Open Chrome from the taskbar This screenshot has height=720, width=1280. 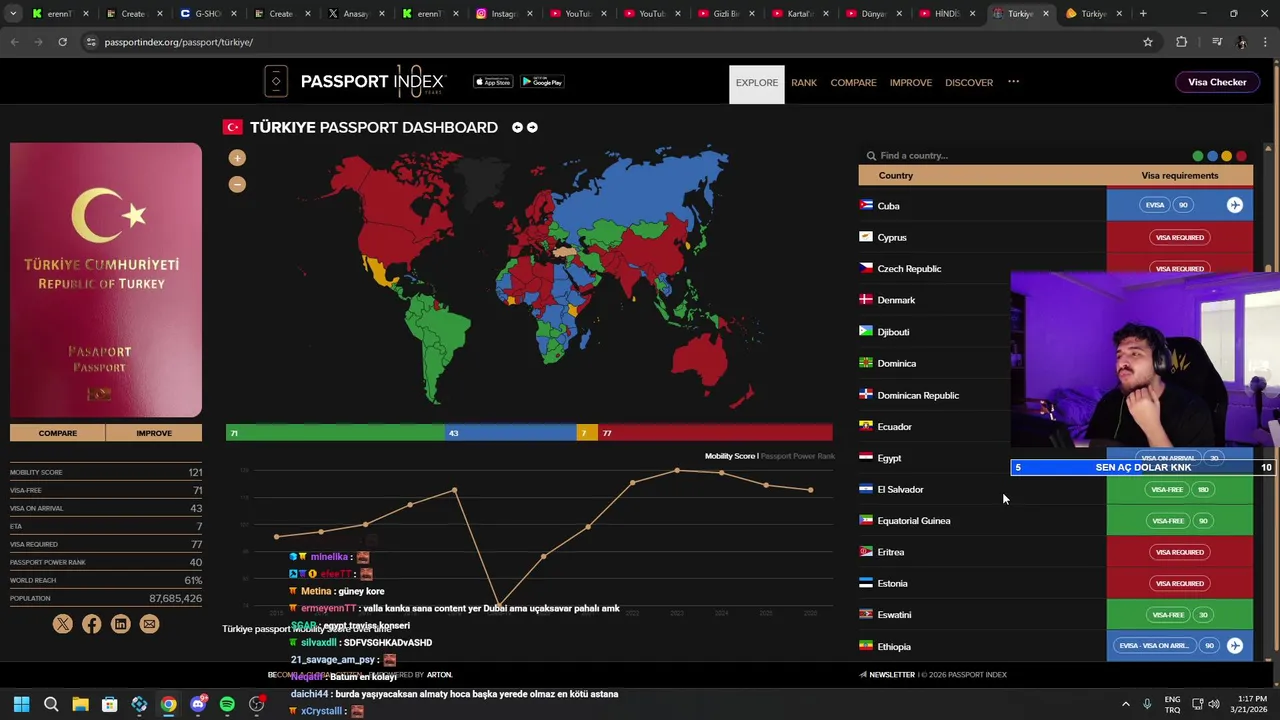click(168, 705)
